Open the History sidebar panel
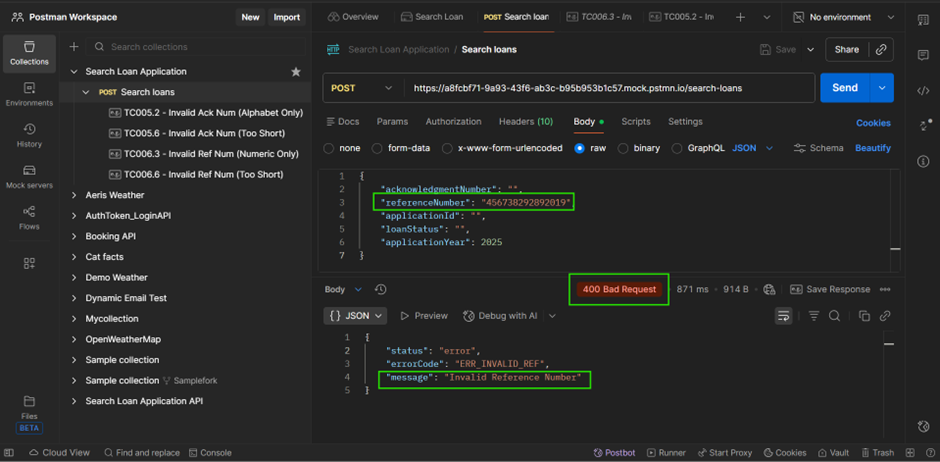Viewport: 940px width, 462px height. coord(29,135)
